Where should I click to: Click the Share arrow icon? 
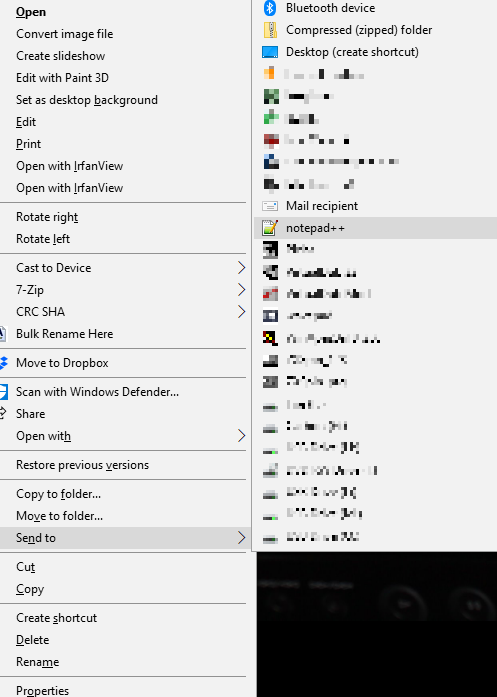3,413
